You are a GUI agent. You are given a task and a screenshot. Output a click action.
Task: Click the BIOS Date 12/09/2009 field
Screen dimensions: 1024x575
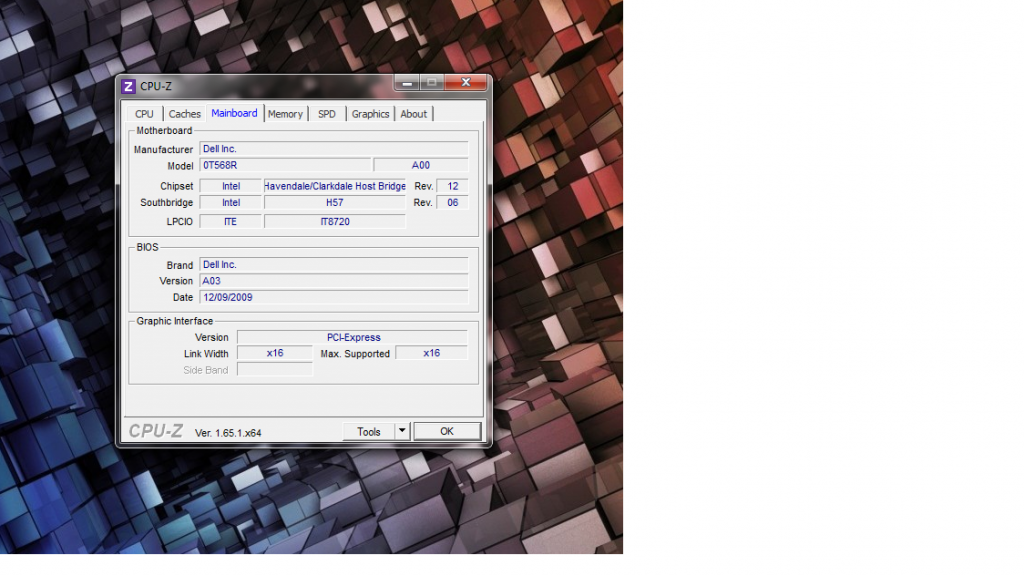[x=334, y=297]
